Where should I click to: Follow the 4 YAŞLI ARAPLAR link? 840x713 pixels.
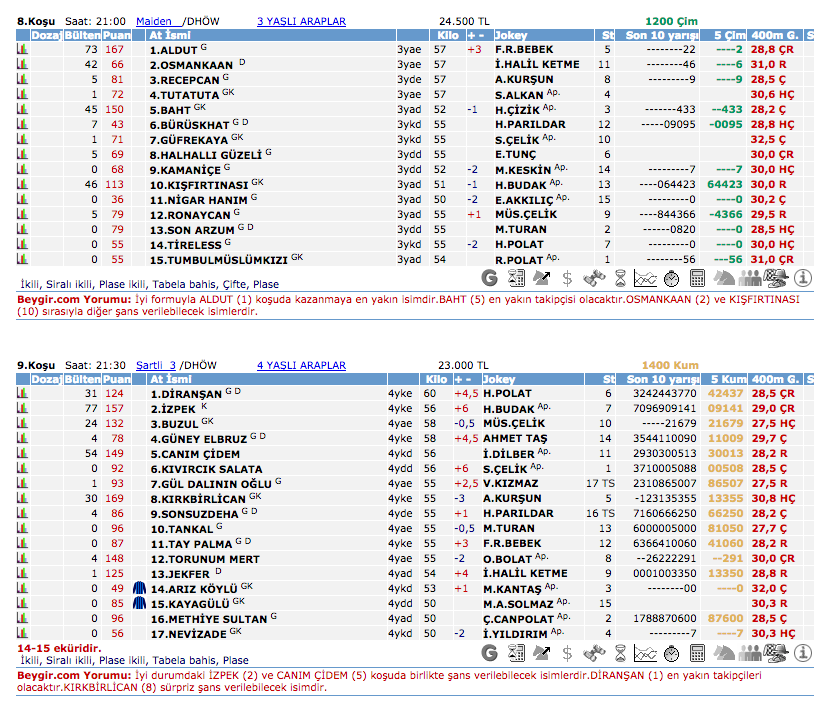301,366
